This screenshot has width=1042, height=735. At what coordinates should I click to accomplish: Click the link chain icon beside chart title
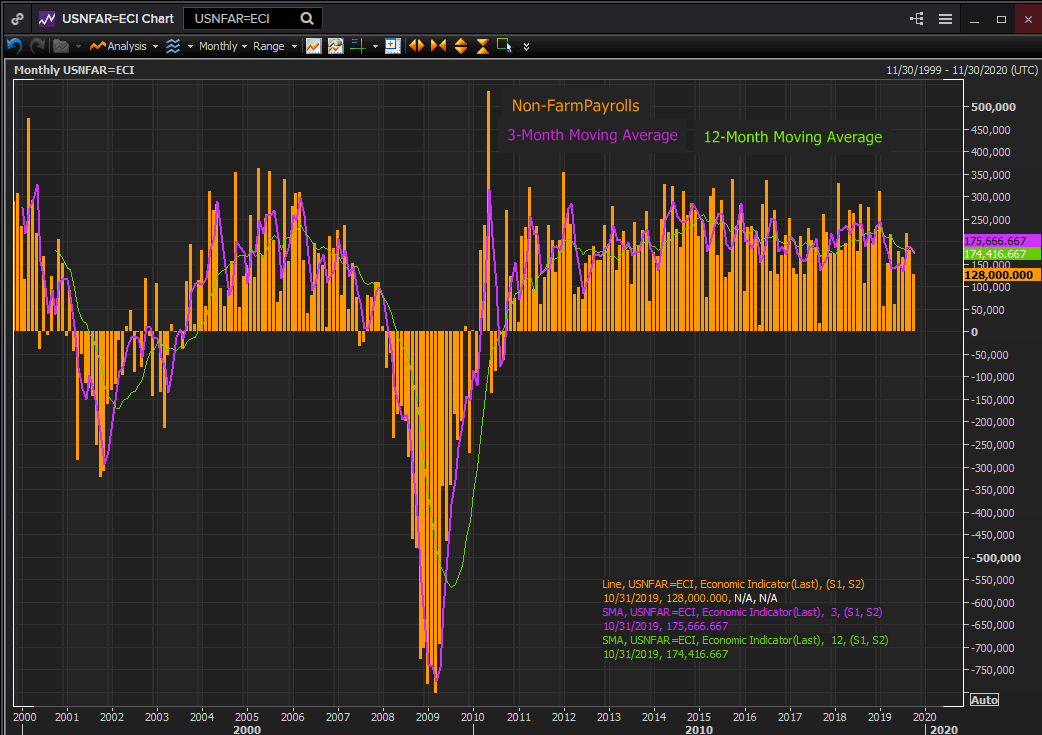pyautogui.click(x=17, y=18)
